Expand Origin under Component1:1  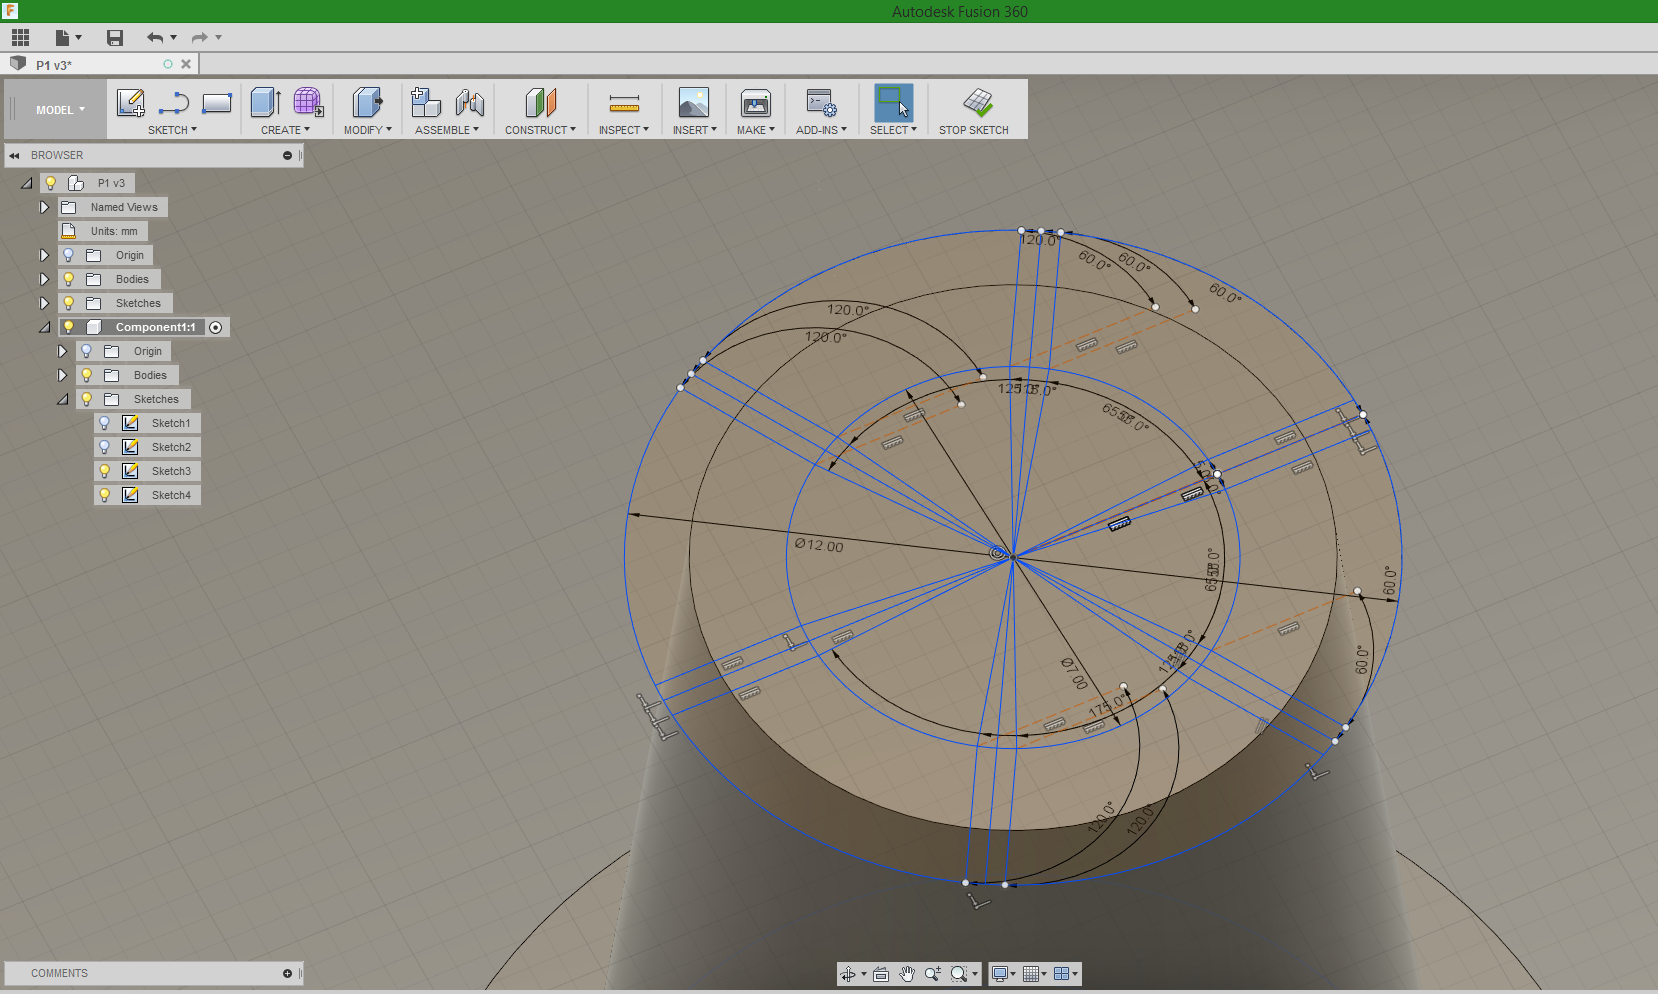click(x=62, y=351)
